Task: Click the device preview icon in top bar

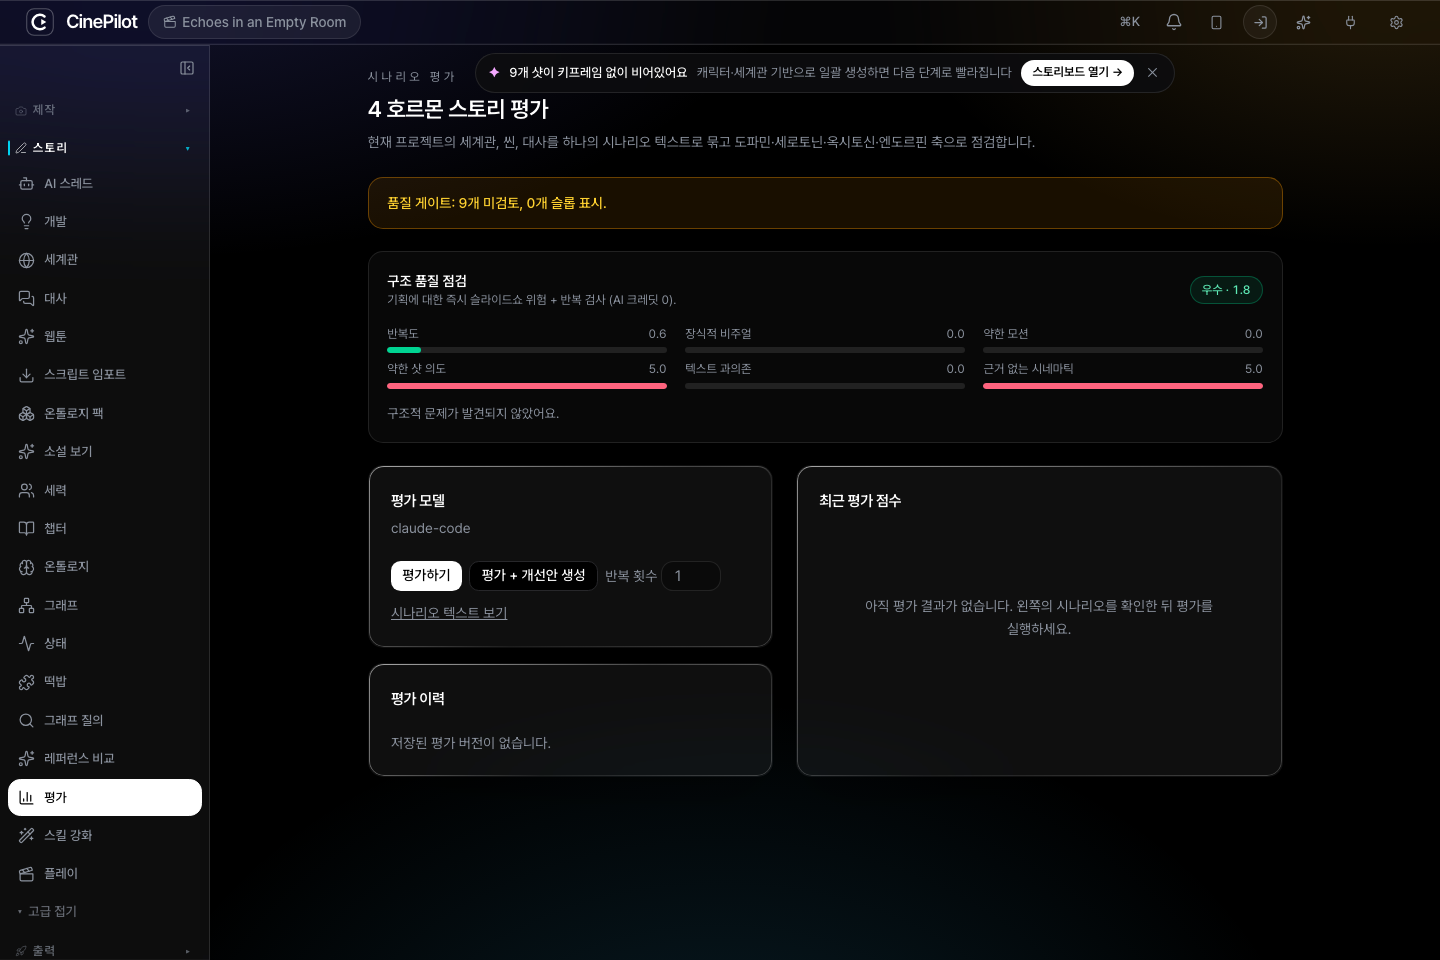Action: pos(1216,22)
